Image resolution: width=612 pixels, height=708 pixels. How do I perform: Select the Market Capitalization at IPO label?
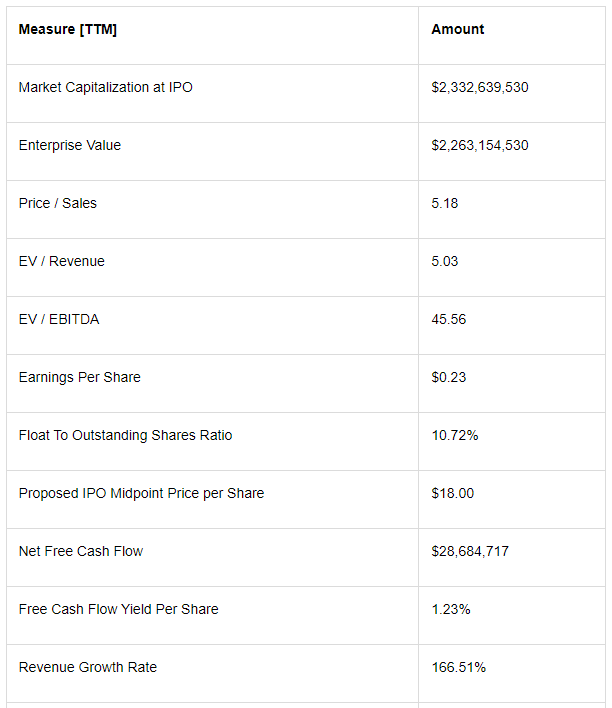coord(106,87)
